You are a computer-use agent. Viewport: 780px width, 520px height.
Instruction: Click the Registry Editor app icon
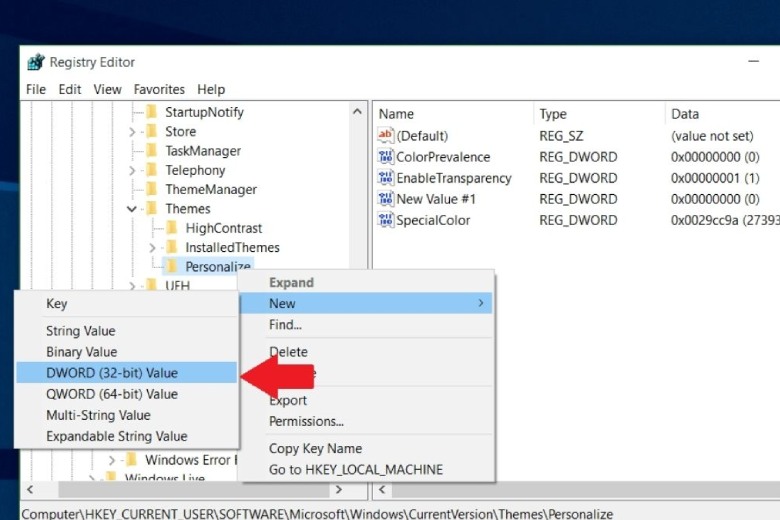tap(36, 62)
